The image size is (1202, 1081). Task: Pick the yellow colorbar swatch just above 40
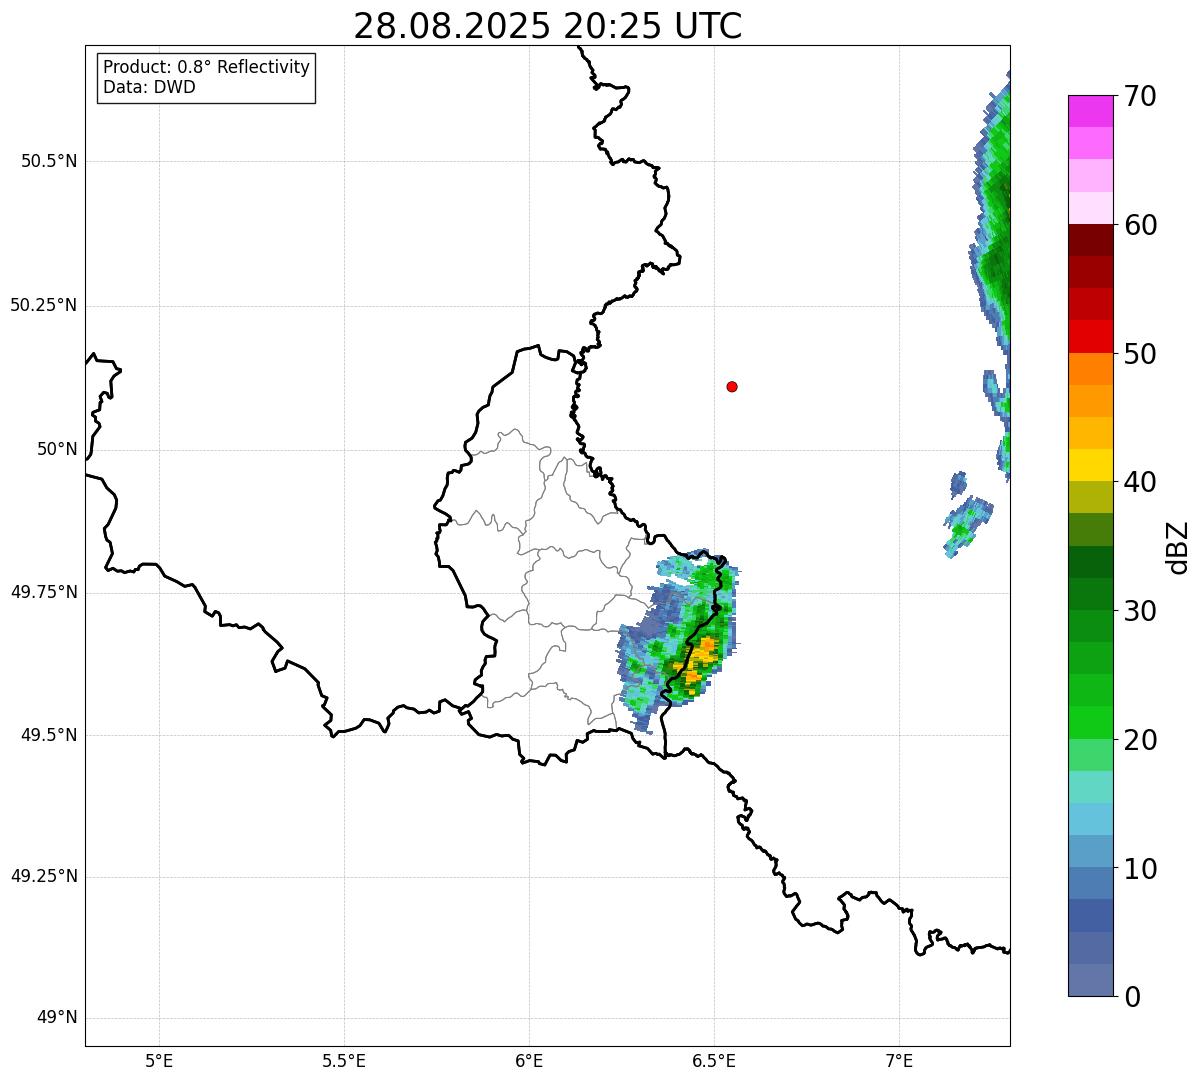point(1090,465)
